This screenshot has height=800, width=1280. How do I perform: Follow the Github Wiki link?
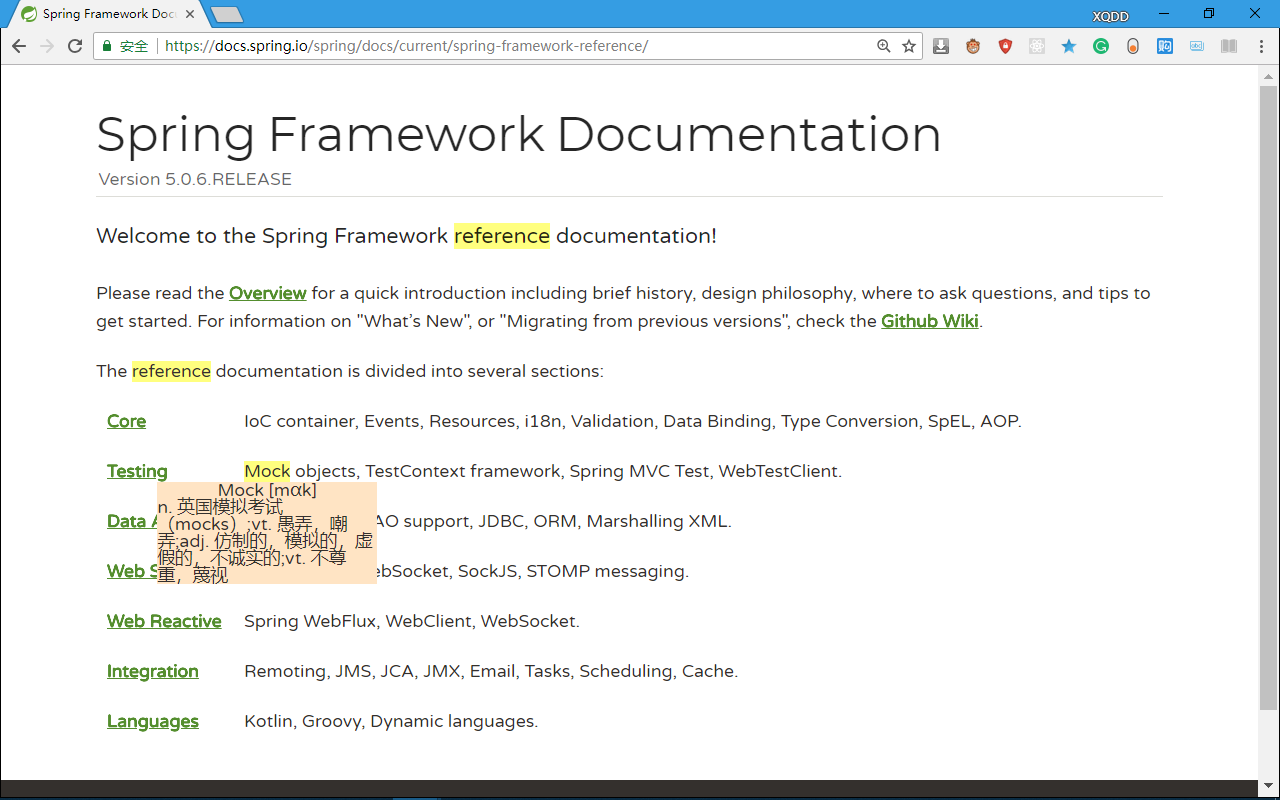930,321
